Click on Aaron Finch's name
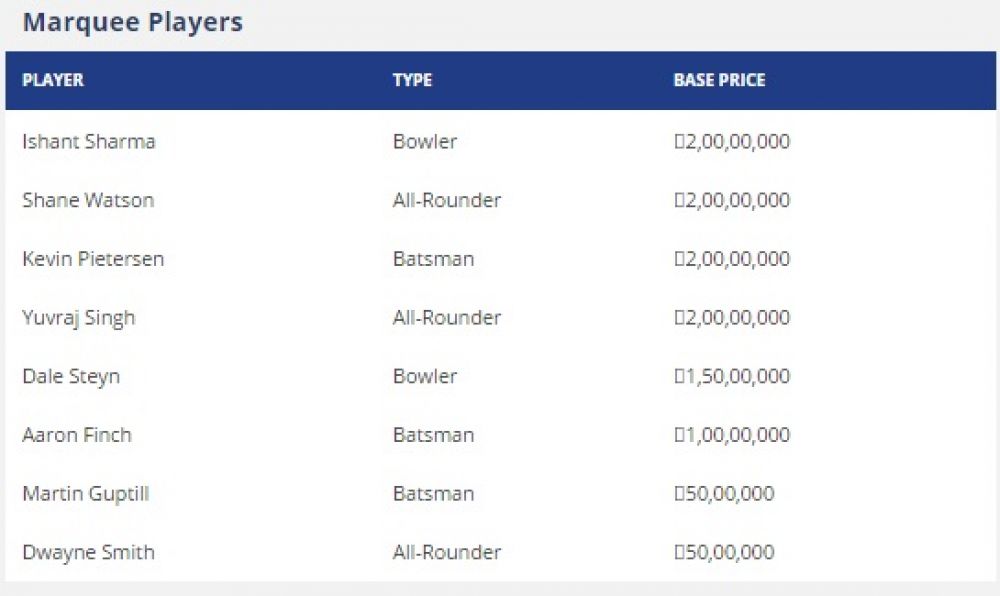Image resolution: width=1000 pixels, height=596 pixels. click(x=77, y=435)
